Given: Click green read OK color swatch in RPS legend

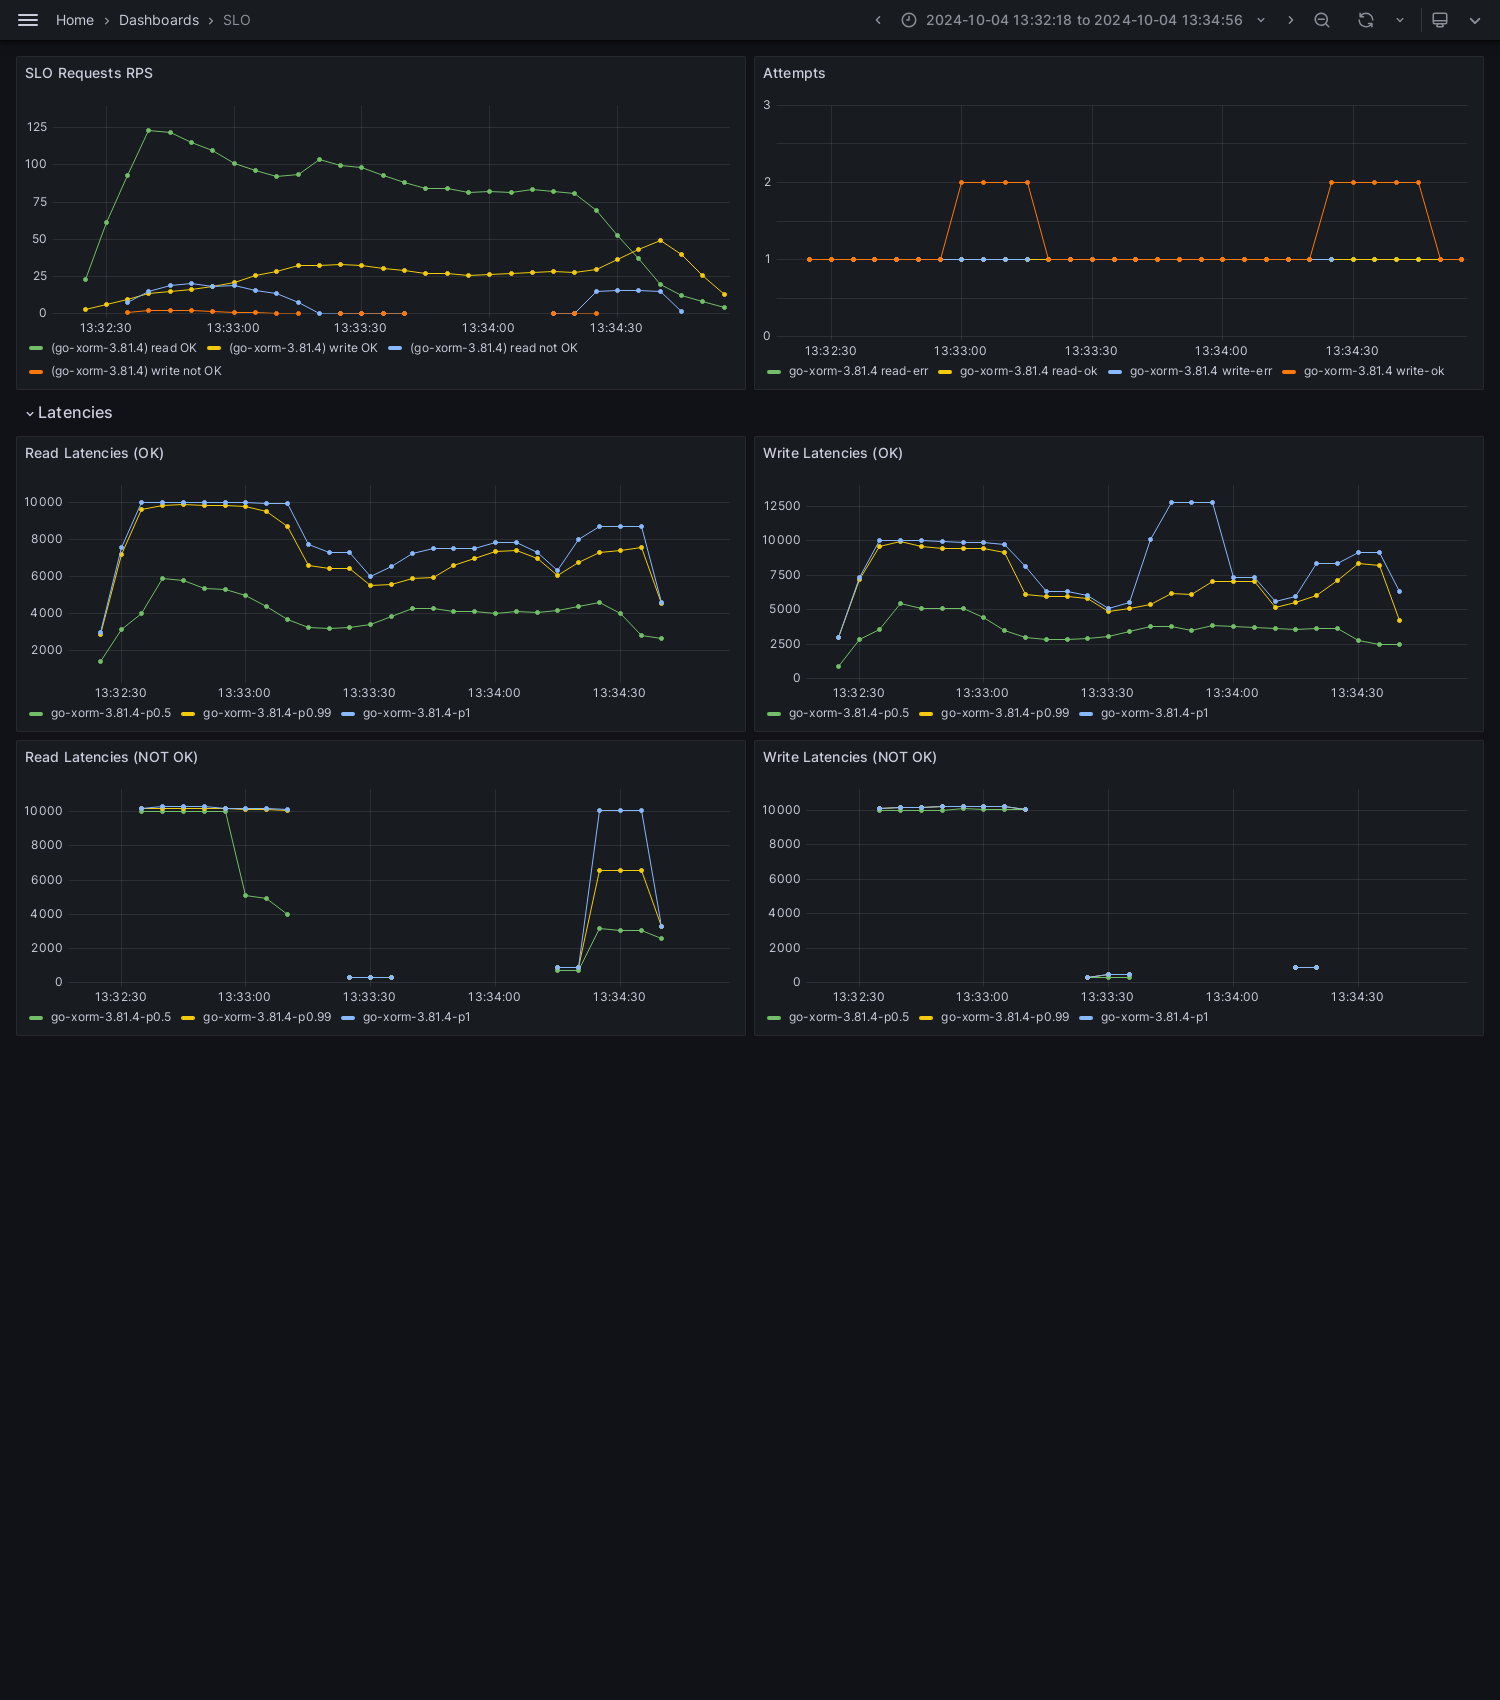Looking at the screenshot, I should [36, 348].
